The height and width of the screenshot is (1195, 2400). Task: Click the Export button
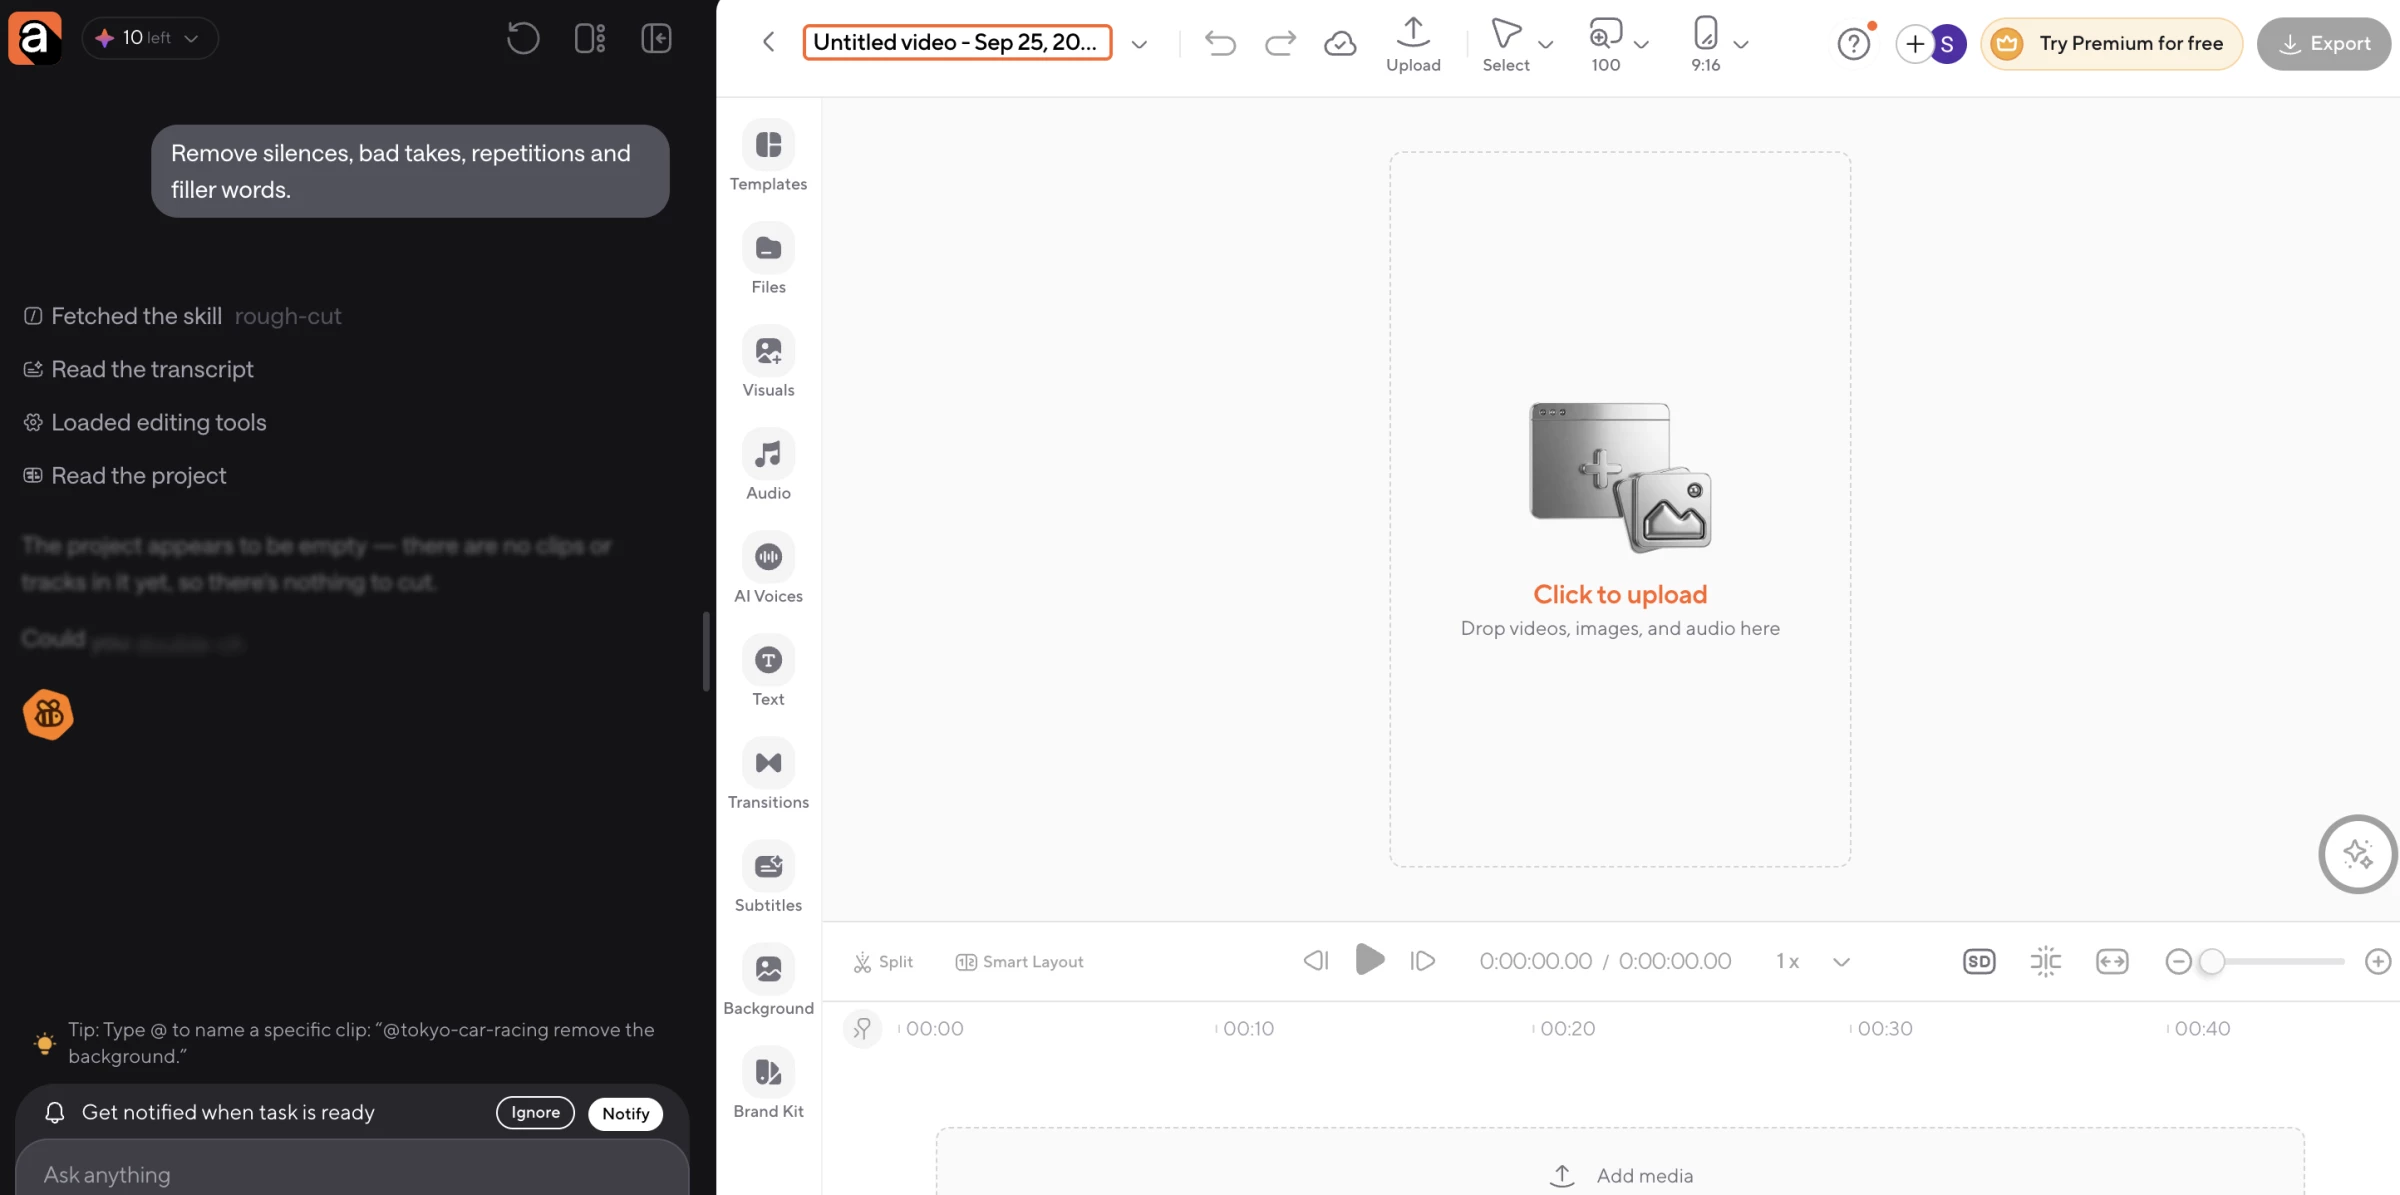click(x=2323, y=43)
